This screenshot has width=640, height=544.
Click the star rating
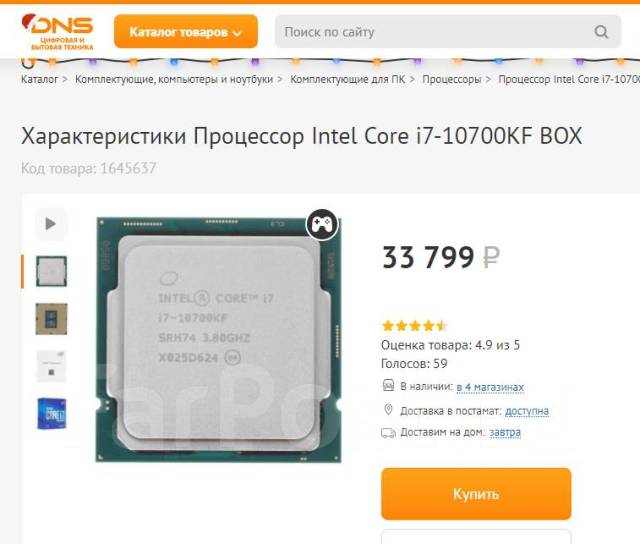tap(414, 326)
